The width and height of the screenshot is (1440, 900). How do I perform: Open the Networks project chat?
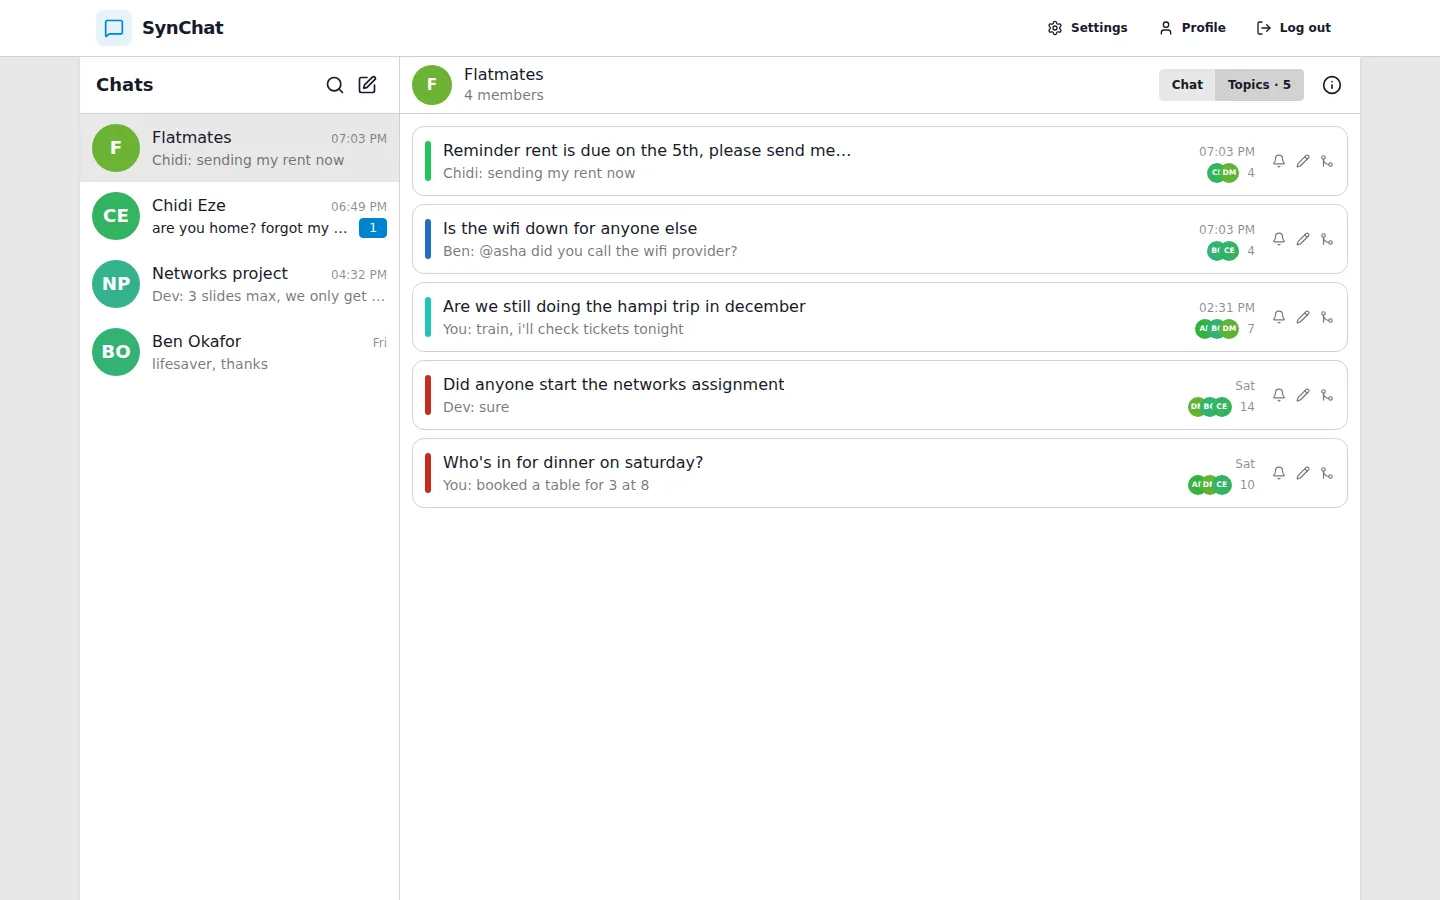click(240, 284)
